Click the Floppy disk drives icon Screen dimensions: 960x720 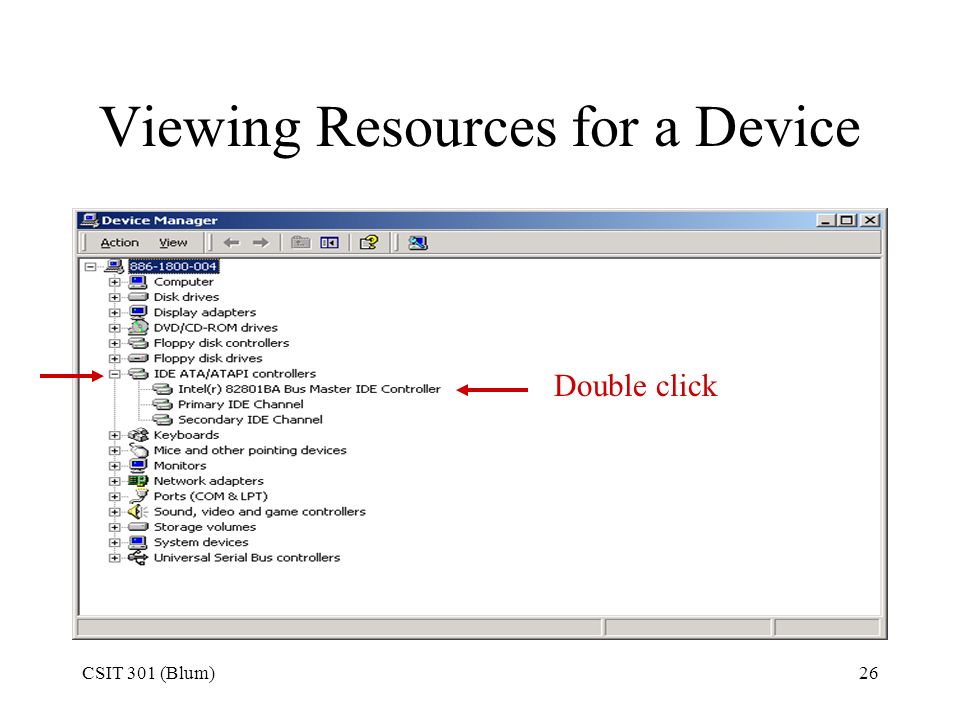coord(138,358)
